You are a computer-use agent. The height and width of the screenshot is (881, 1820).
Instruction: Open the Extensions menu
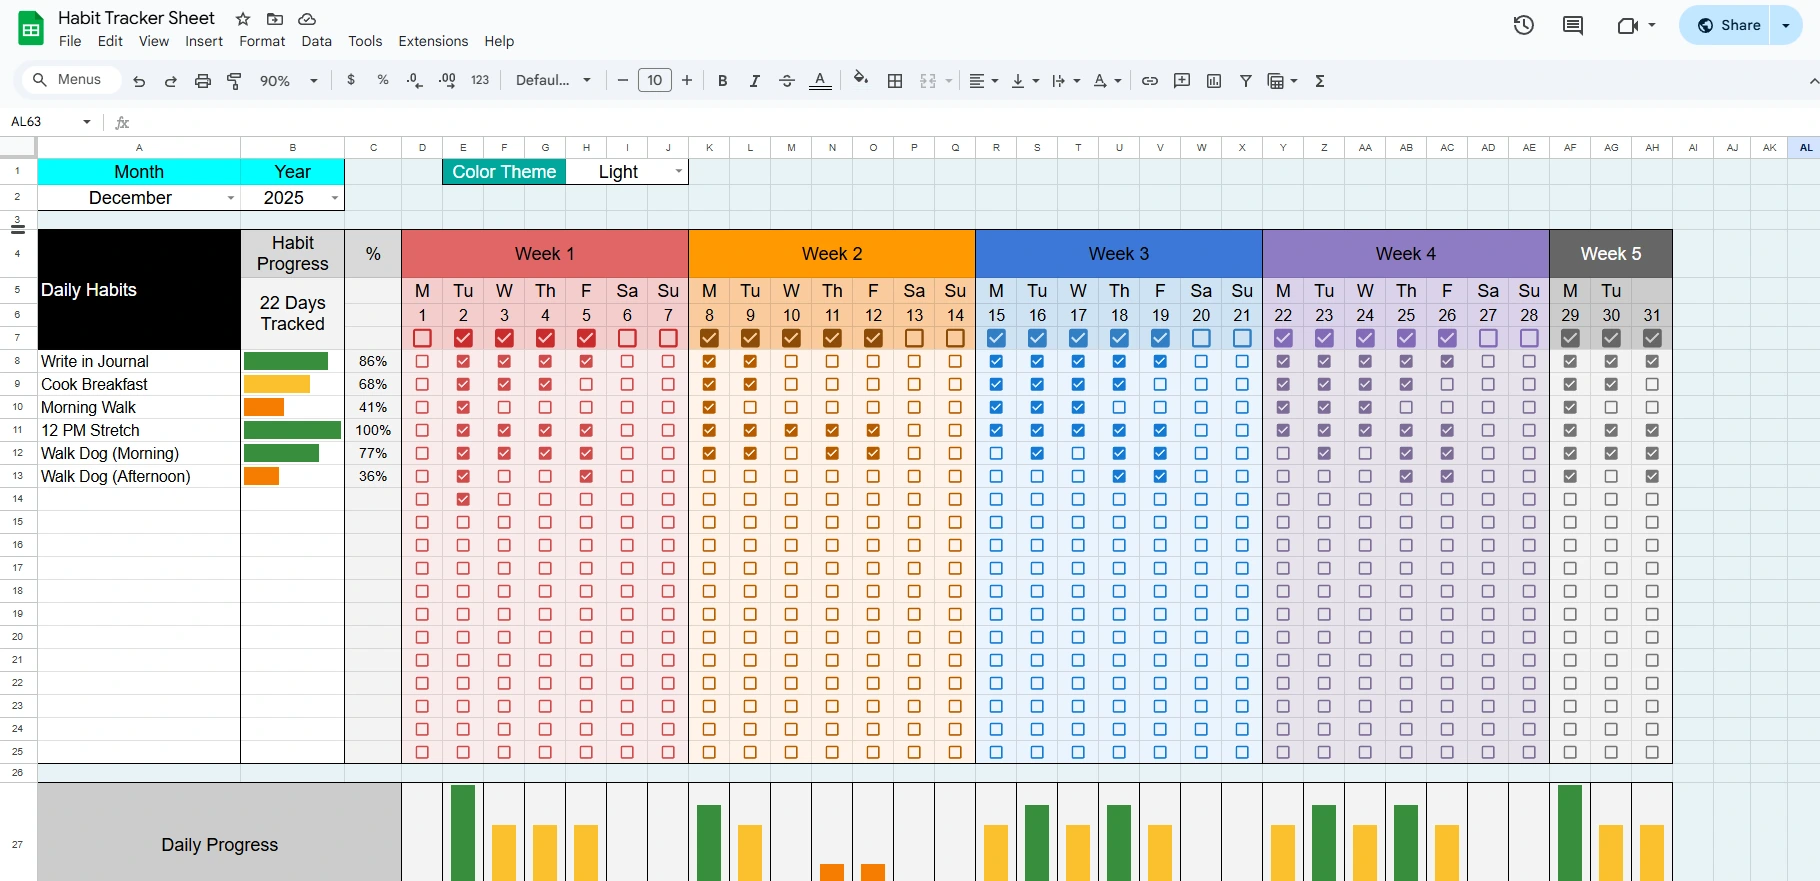click(433, 41)
